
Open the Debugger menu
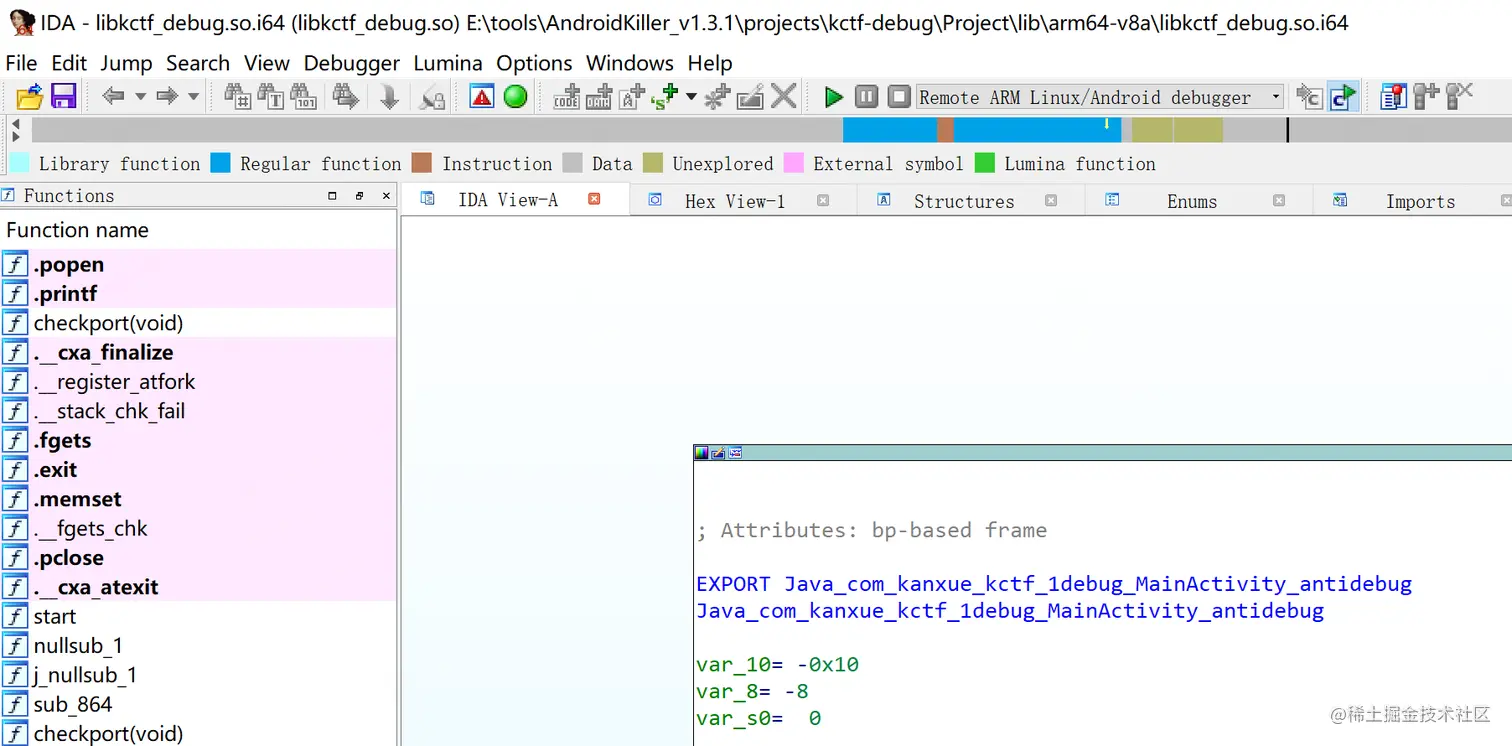(352, 63)
